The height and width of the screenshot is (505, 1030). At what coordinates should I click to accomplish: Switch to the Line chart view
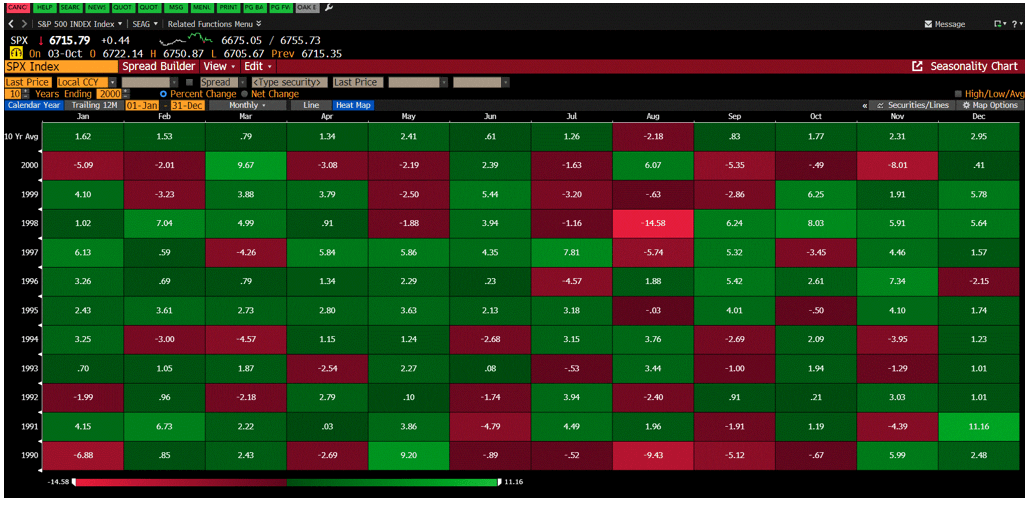[x=311, y=105]
